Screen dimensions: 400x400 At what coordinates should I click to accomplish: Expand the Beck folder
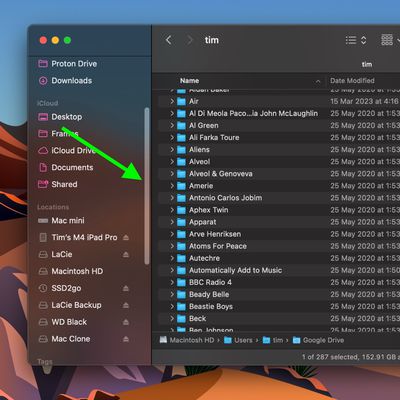coord(172,319)
